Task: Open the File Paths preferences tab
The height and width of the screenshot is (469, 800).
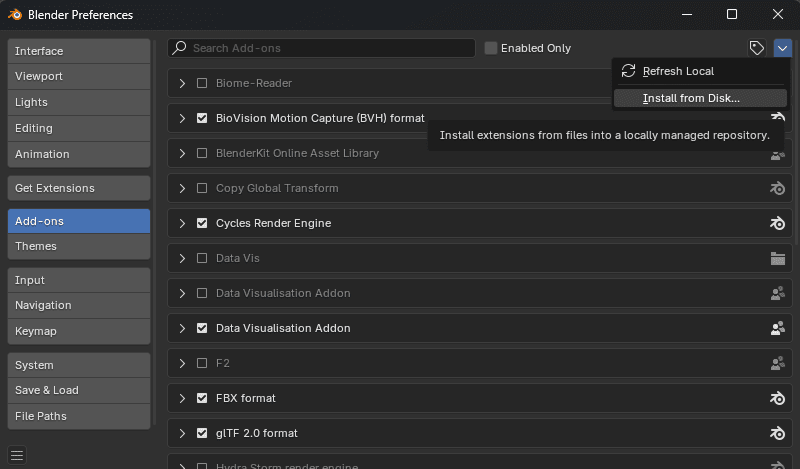Action: (79, 416)
